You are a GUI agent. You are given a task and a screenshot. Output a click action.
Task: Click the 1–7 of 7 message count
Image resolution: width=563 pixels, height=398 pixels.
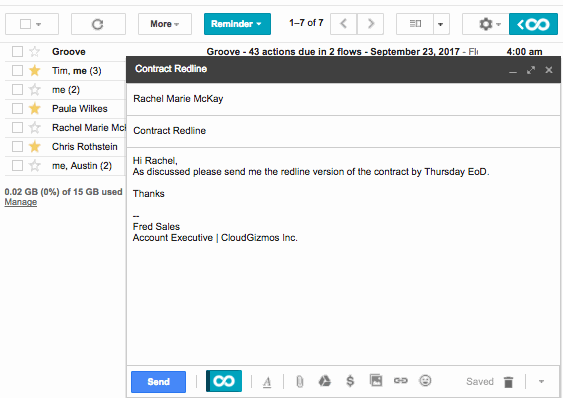coord(306,23)
